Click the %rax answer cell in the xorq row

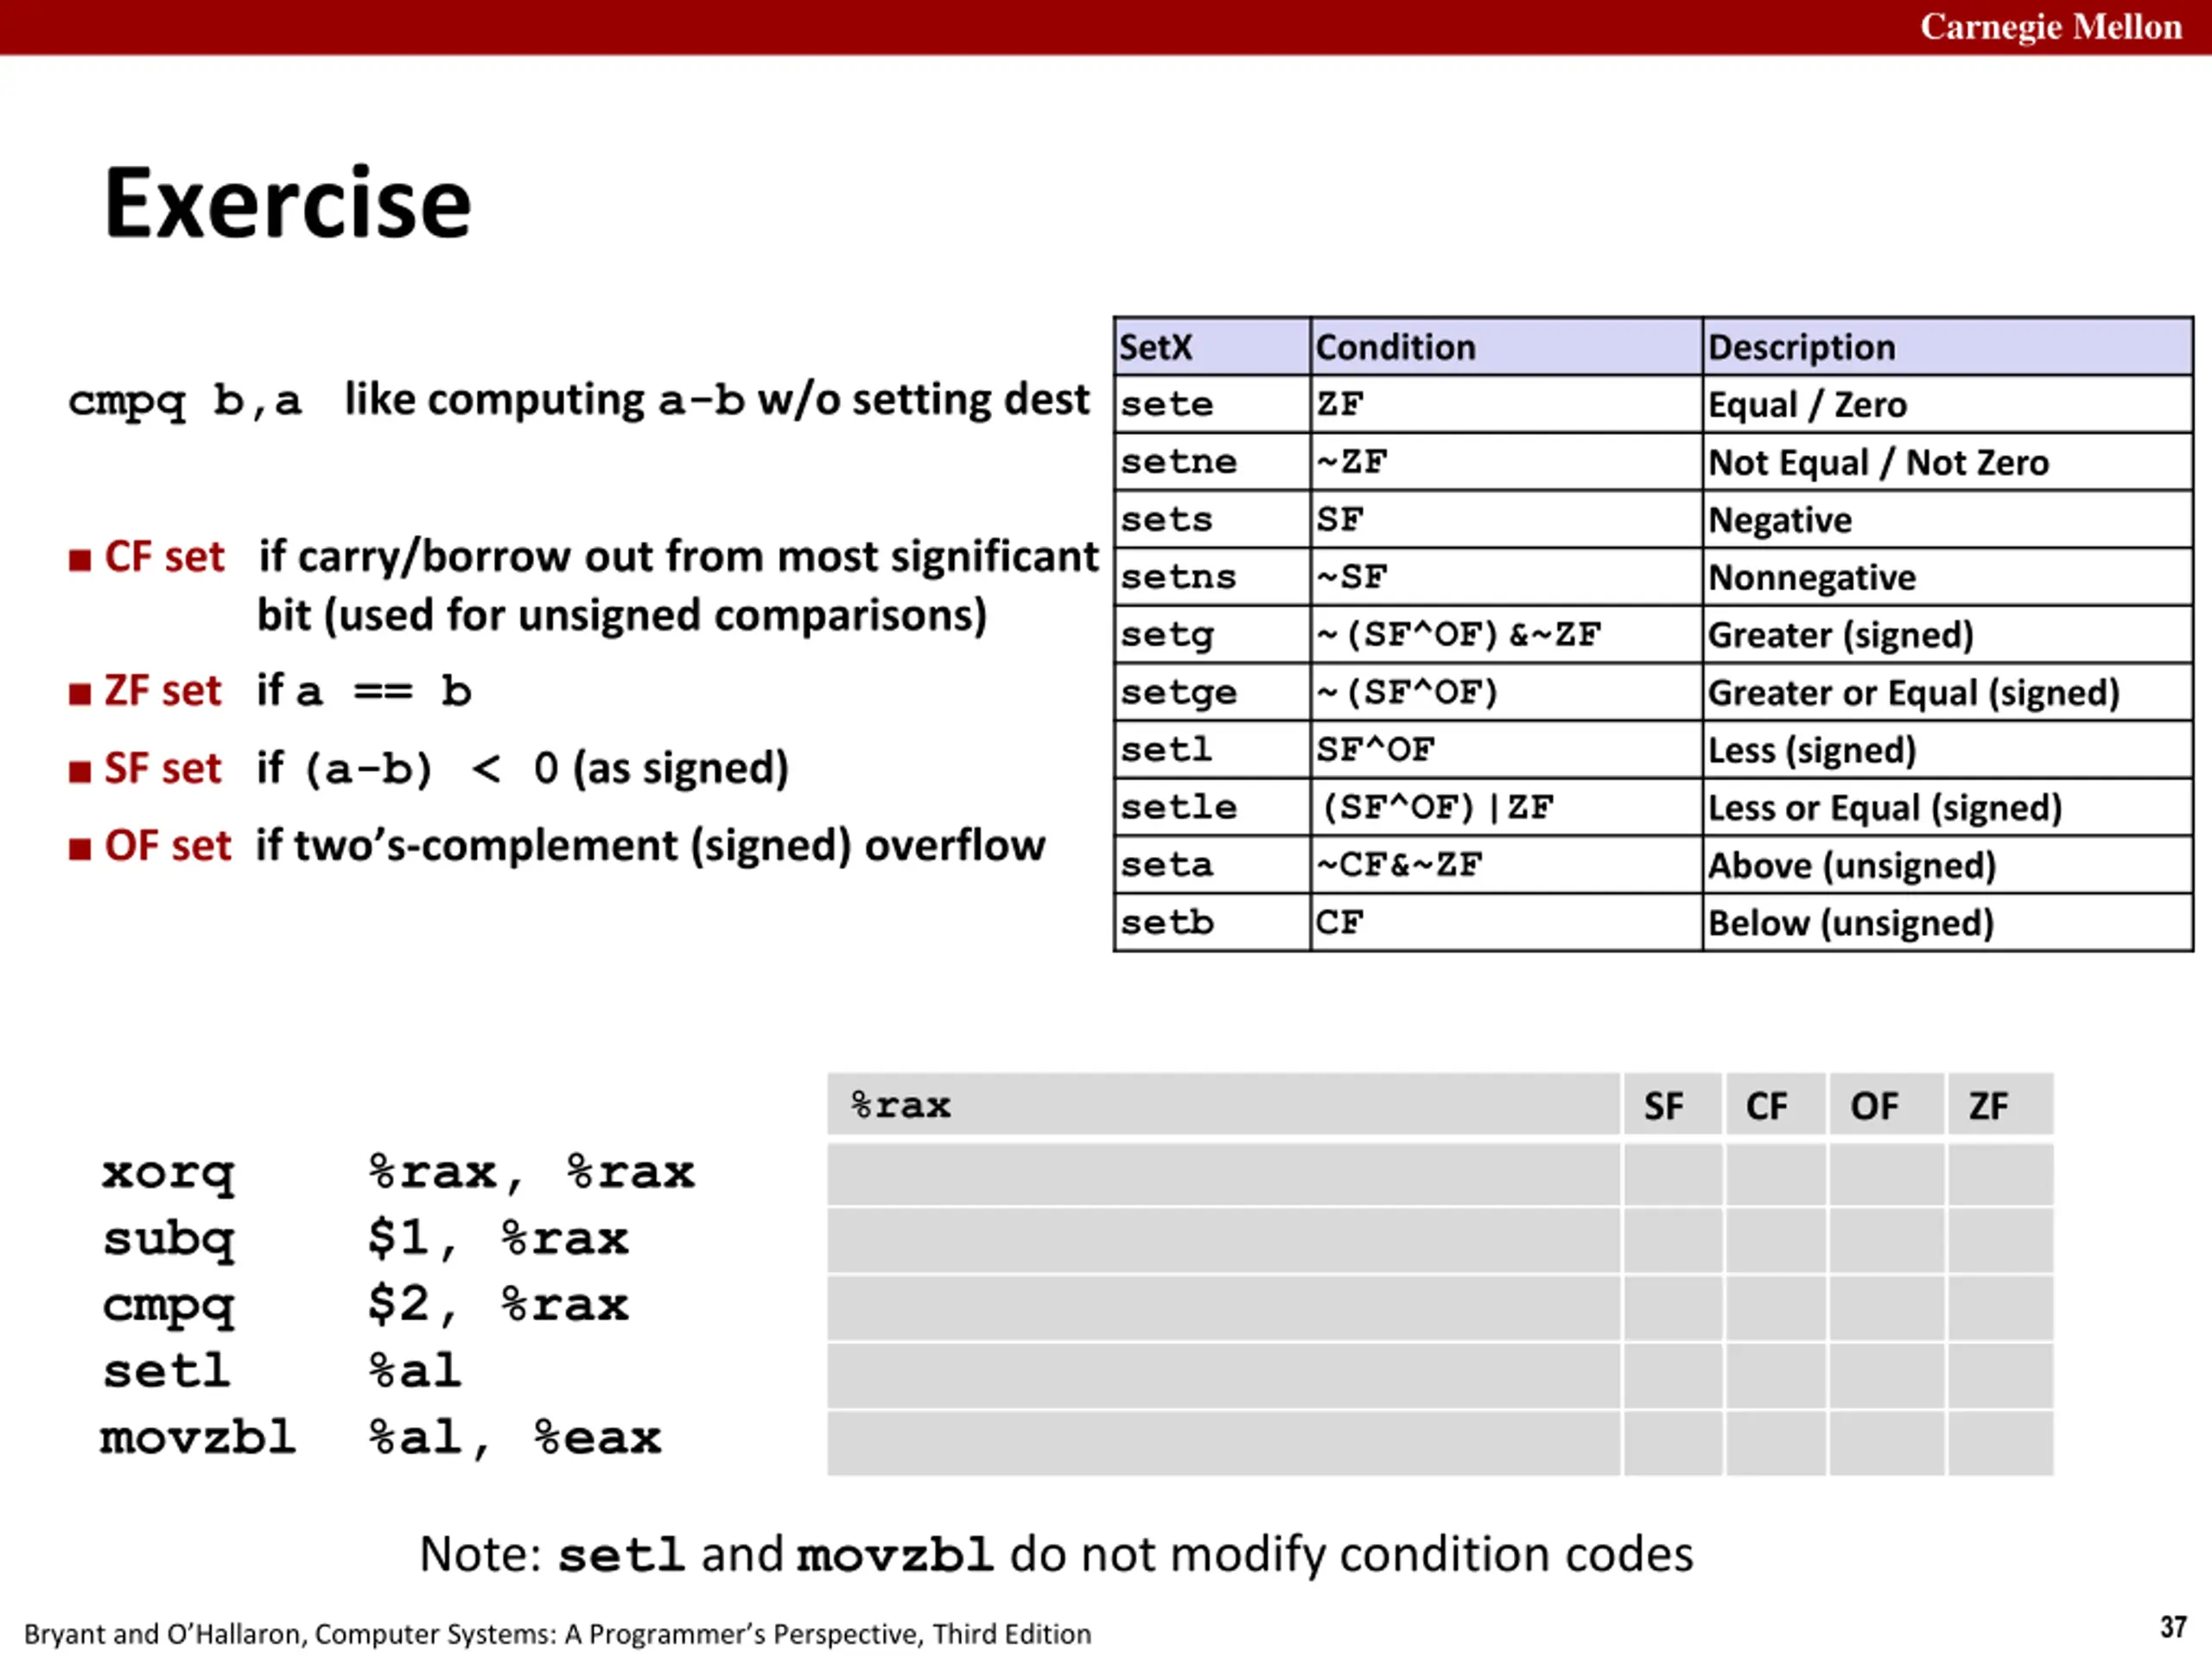tap(1223, 1174)
